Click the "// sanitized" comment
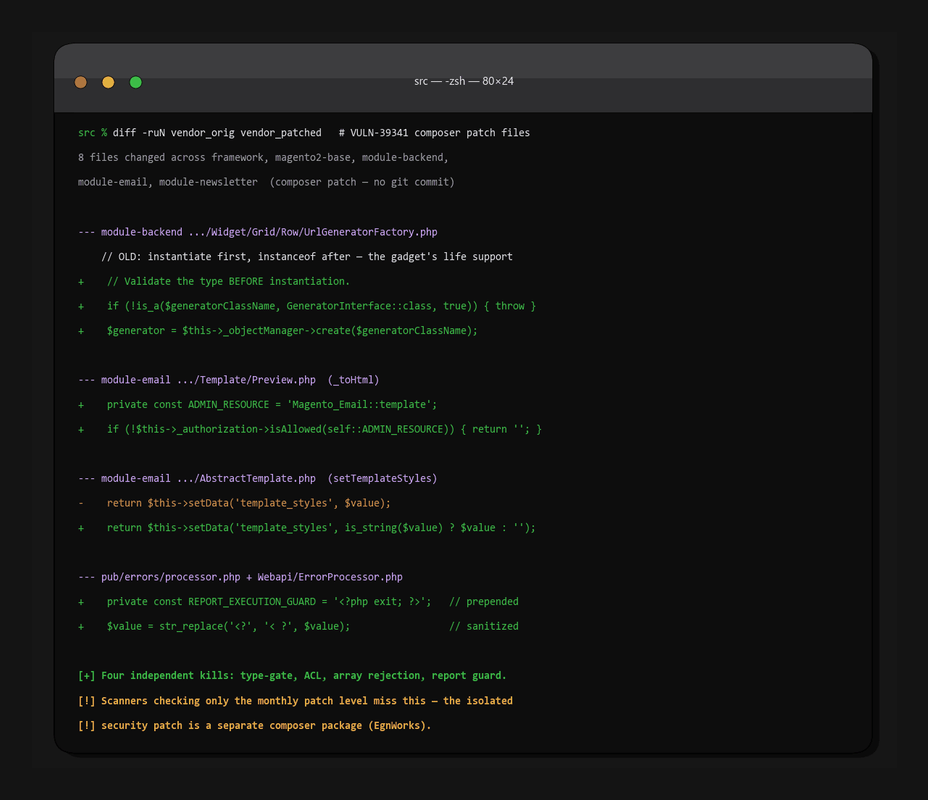 484,627
